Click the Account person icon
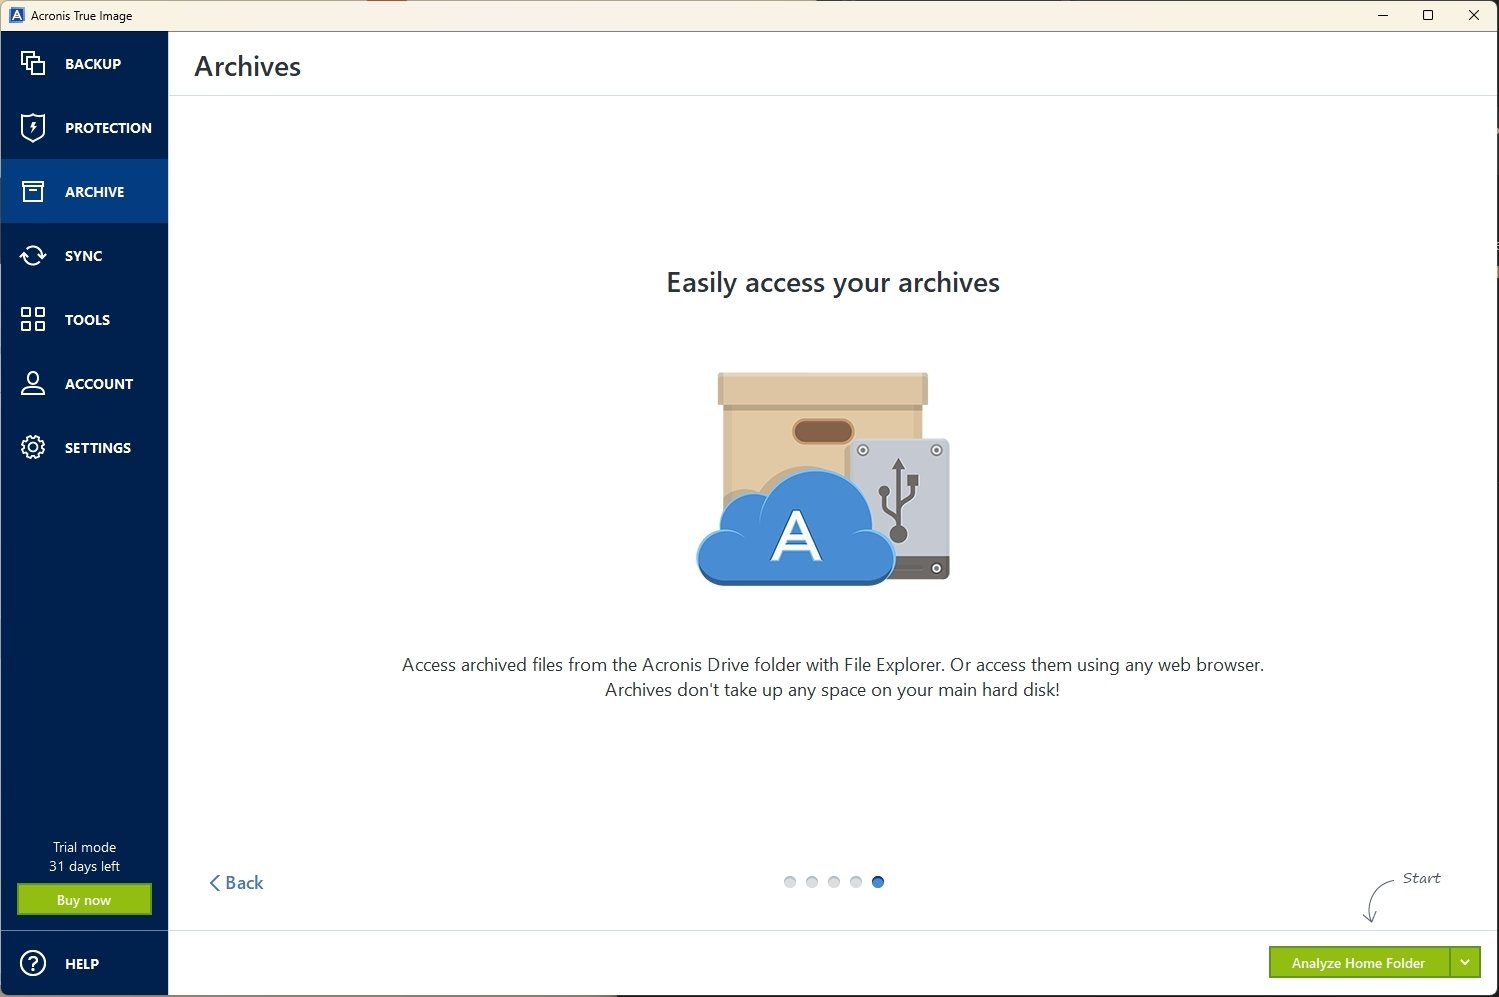This screenshot has width=1499, height=997. pyautogui.click(x=33, y=383)
